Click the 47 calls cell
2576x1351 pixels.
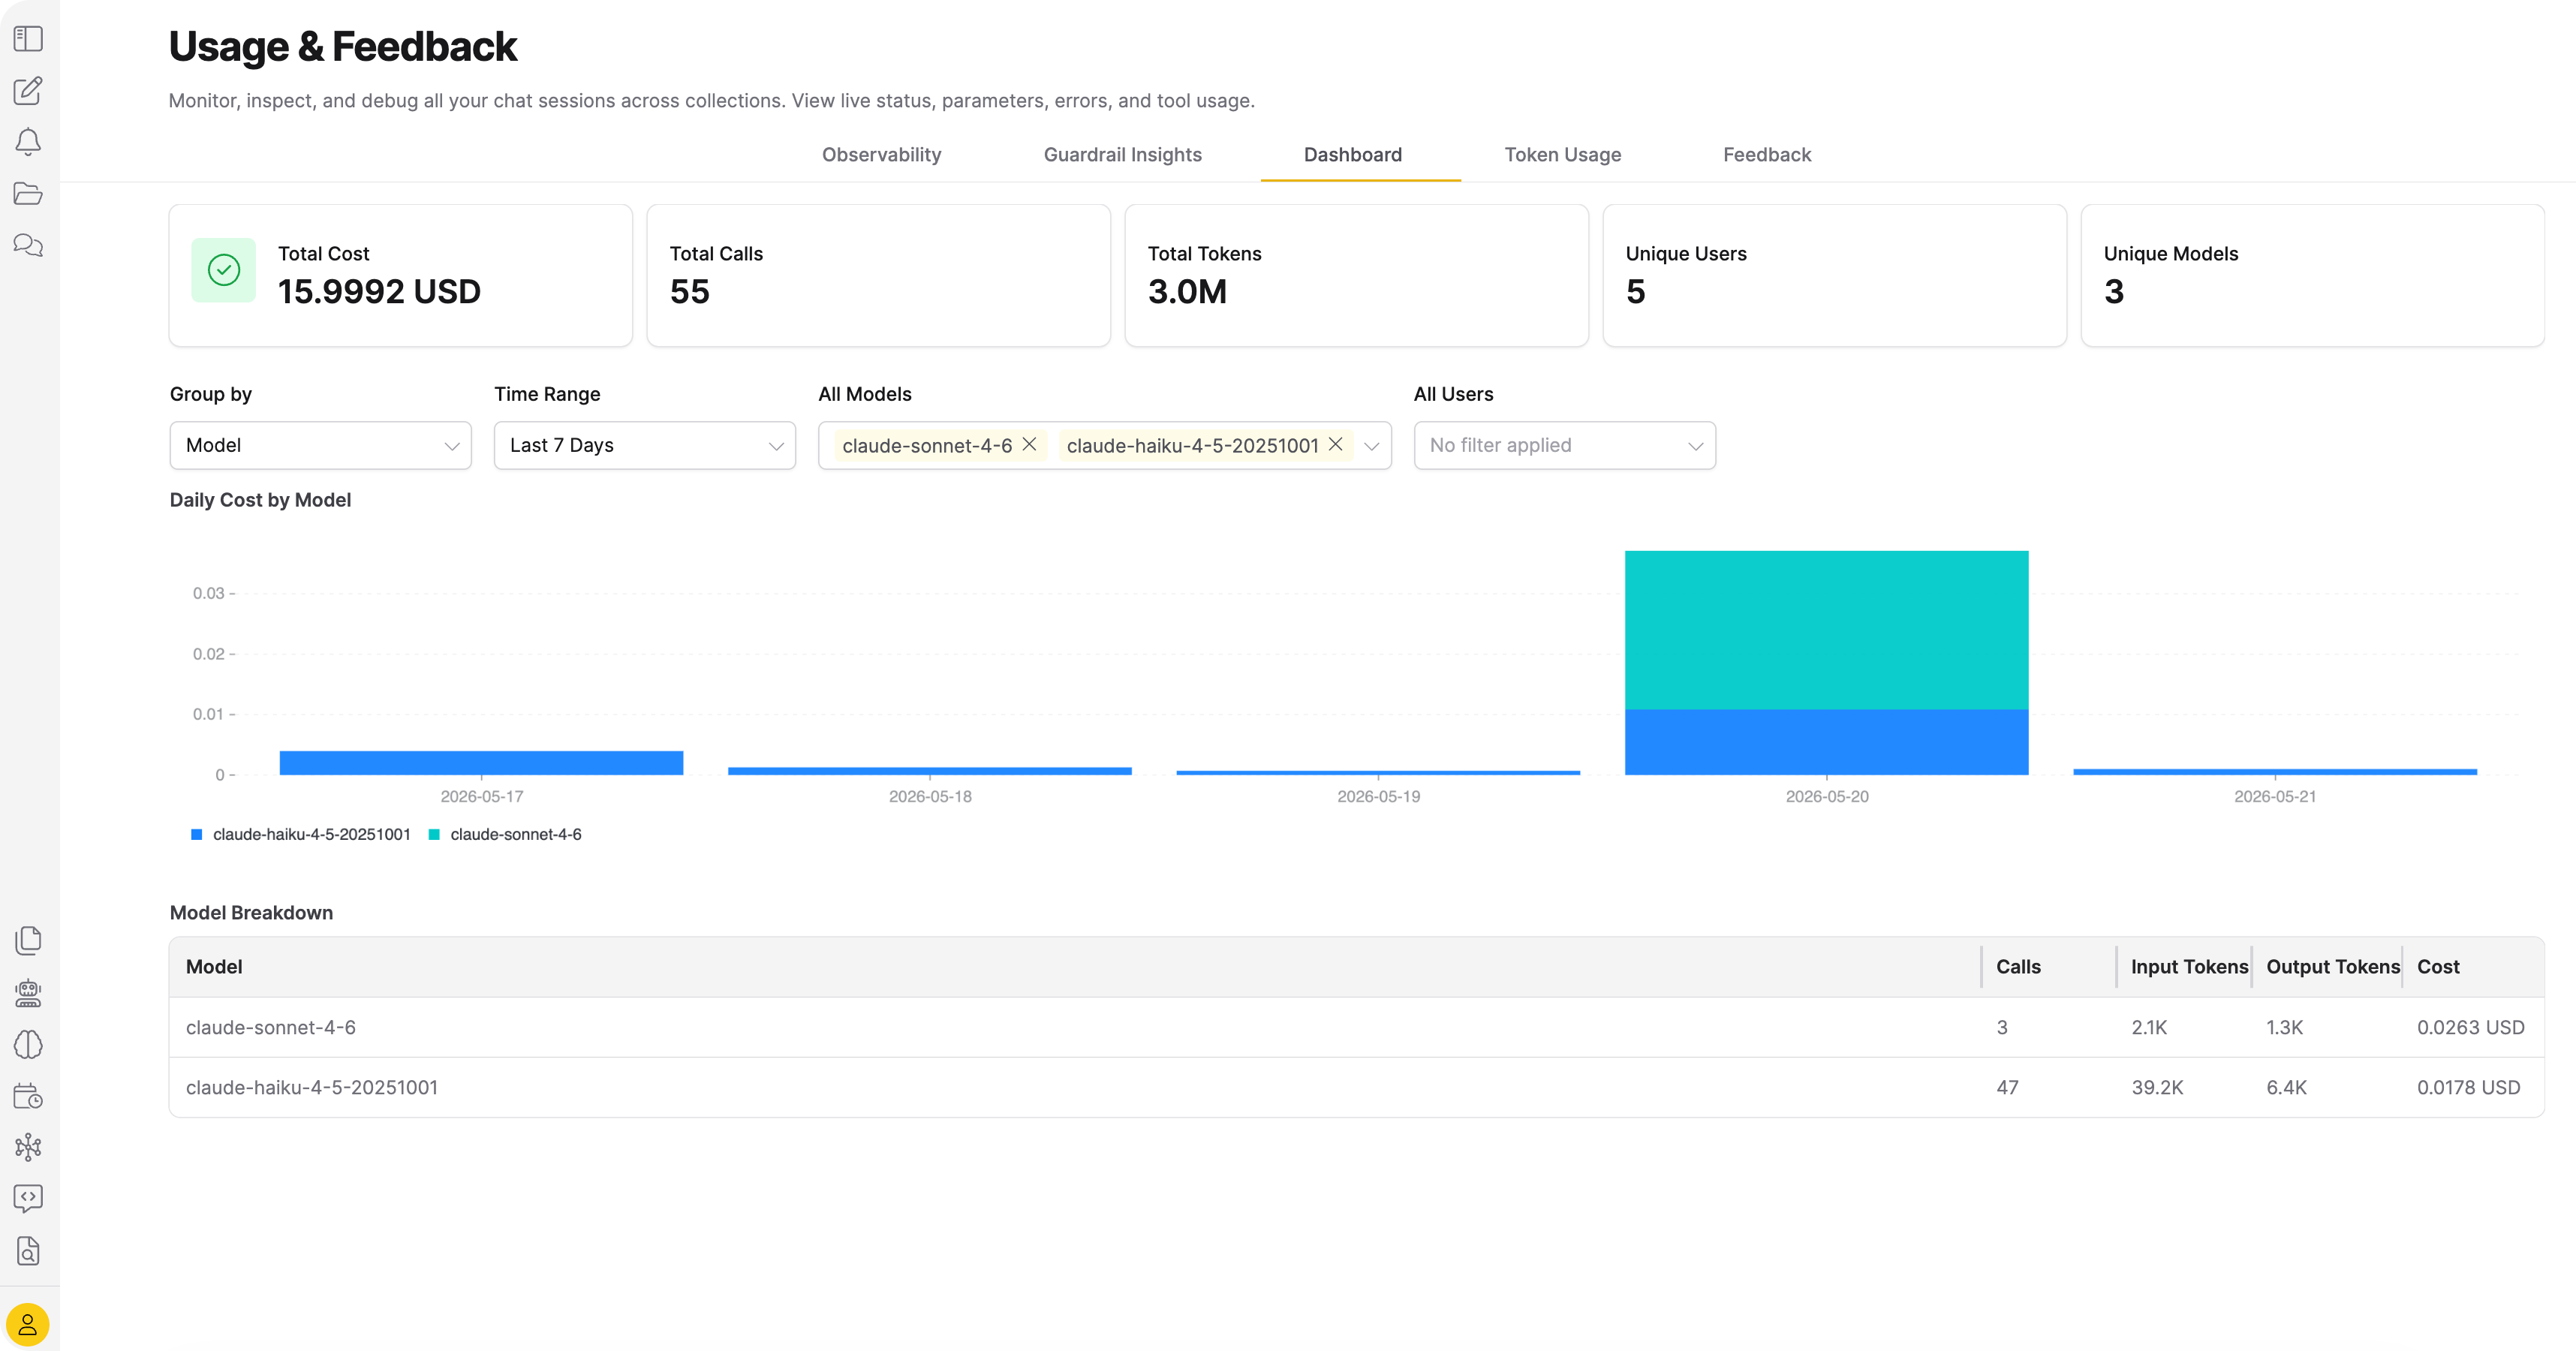pos(2007,1088)
